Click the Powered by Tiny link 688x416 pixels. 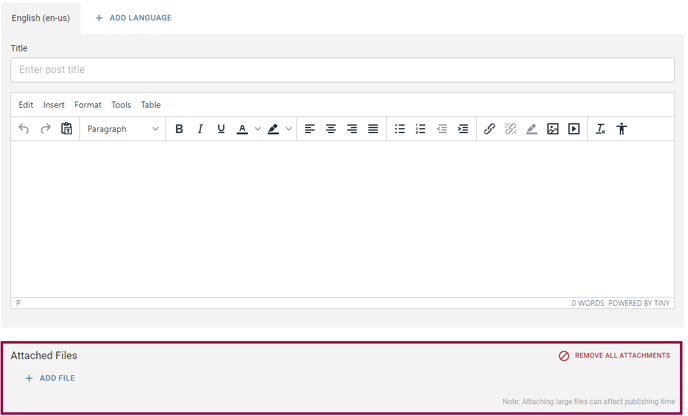coord(639,303)
